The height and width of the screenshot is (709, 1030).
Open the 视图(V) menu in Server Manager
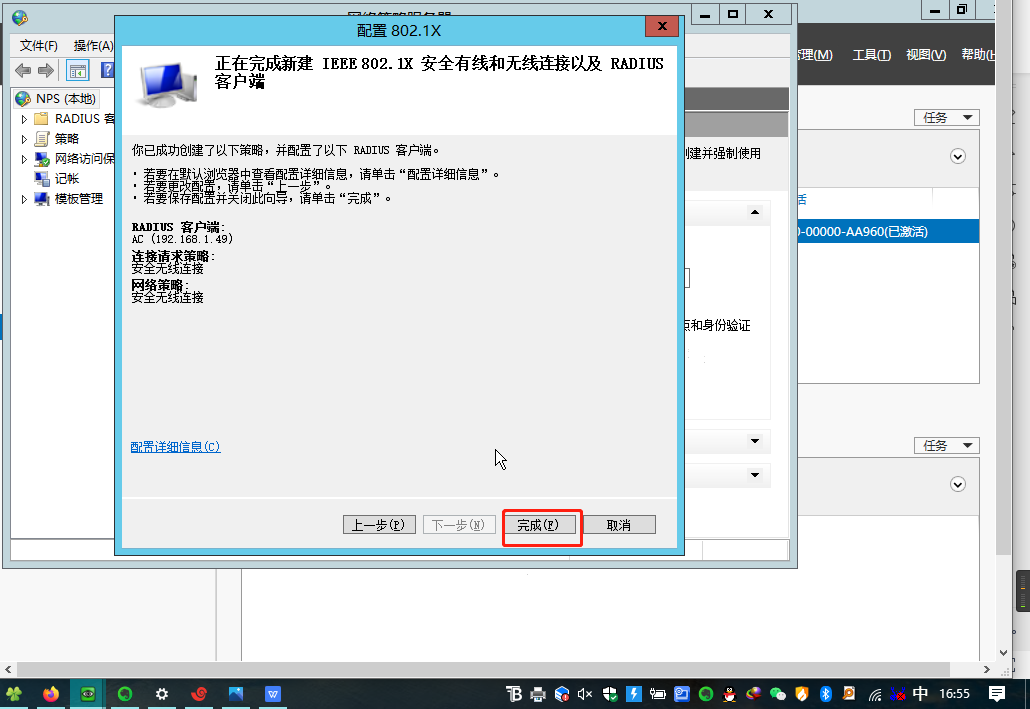(926, 55)
